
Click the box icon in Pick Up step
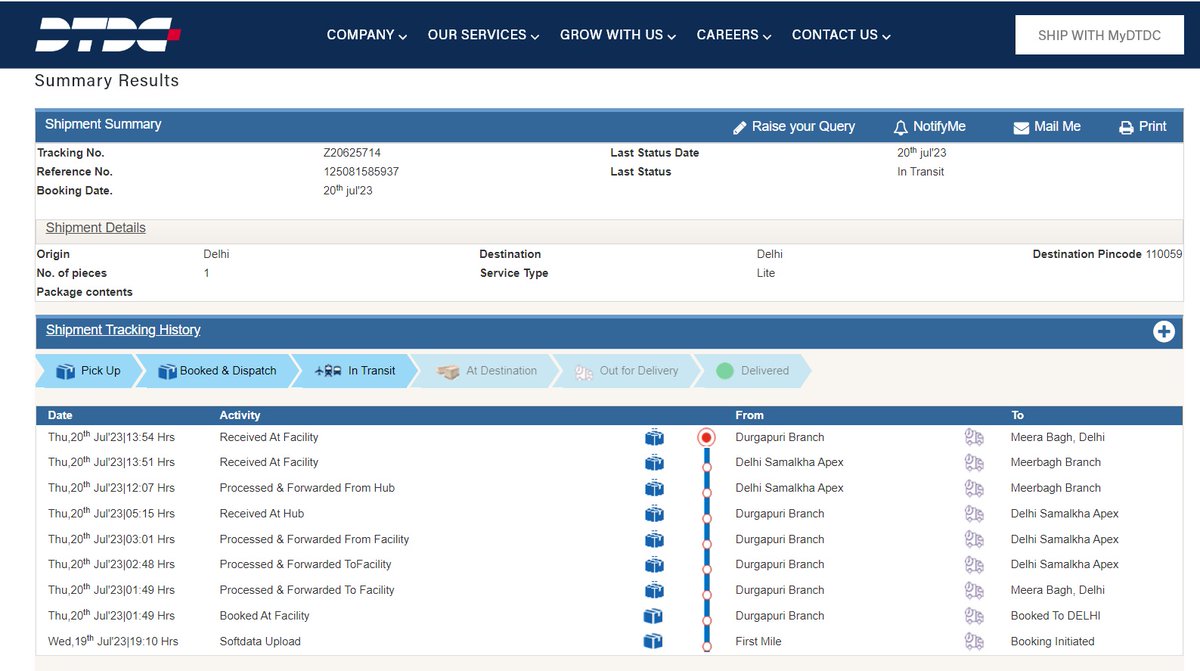pos(66,371)
